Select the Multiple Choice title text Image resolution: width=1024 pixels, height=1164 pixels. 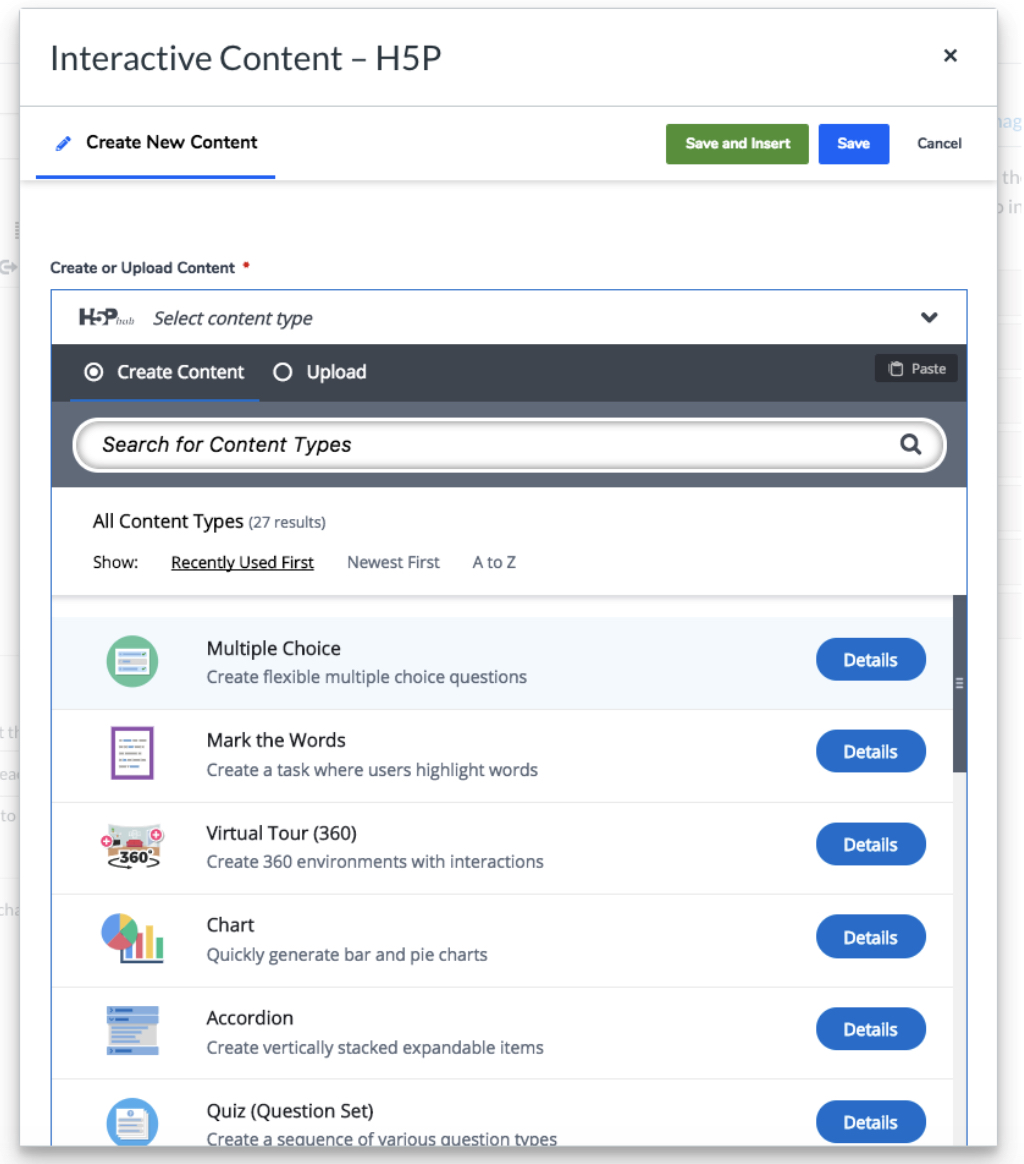tap(273, 648)
